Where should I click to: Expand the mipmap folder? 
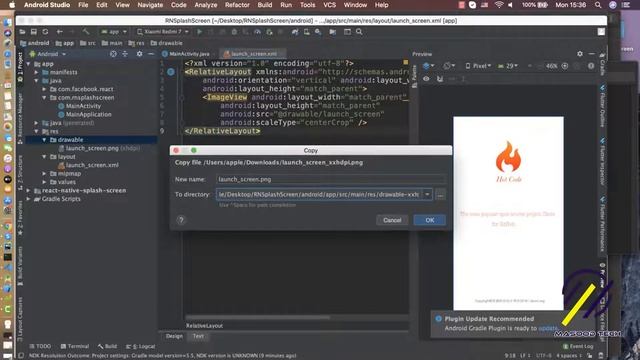point(44,173)
